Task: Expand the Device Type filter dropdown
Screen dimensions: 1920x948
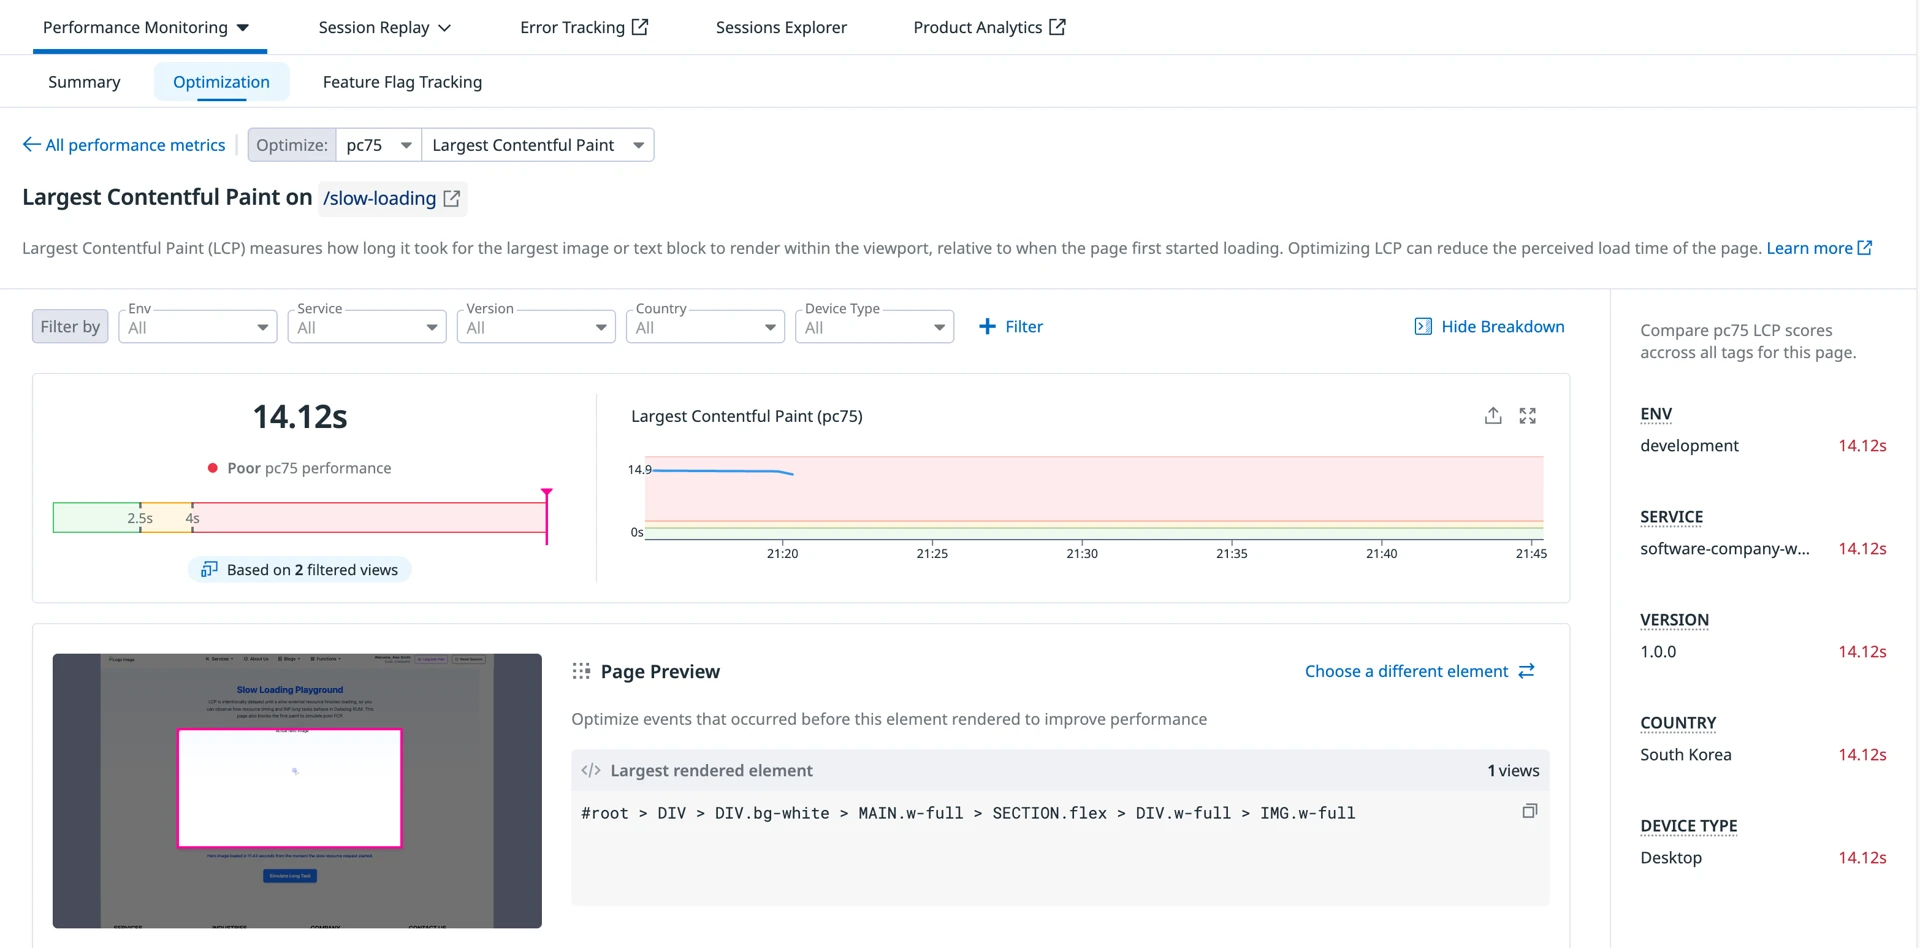Action: point(874,328)
